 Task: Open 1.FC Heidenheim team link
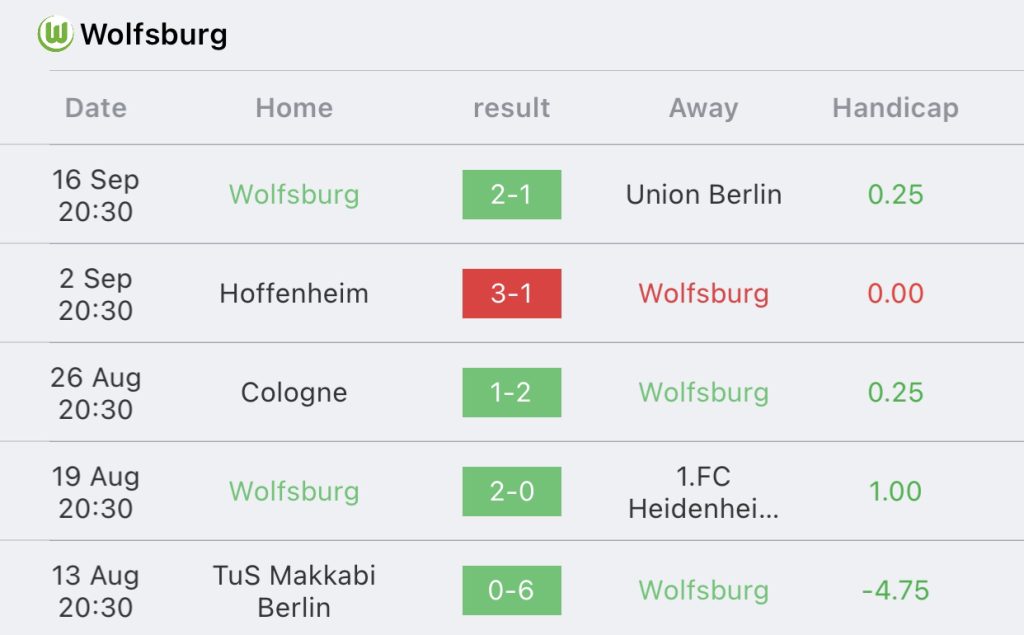703,492
